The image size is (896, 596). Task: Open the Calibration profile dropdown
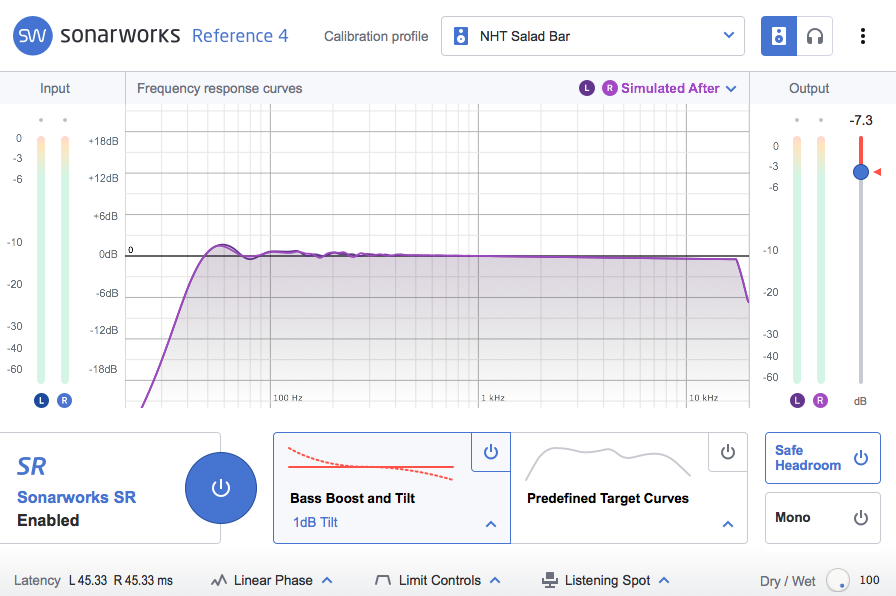pos(593,36)
